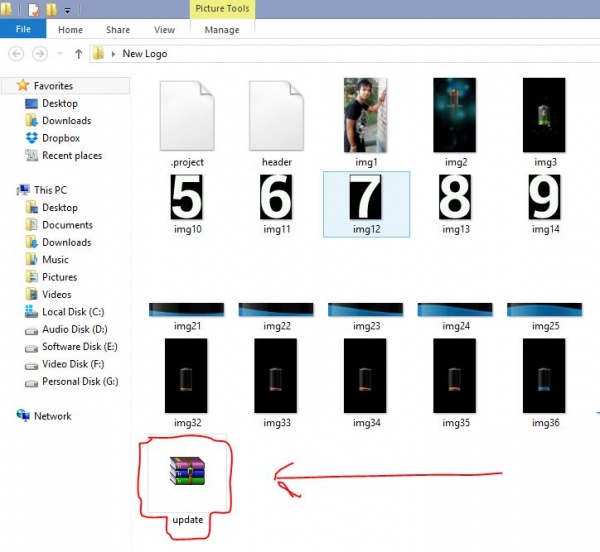Select Local Disk (C:) drive

(73, 312)
